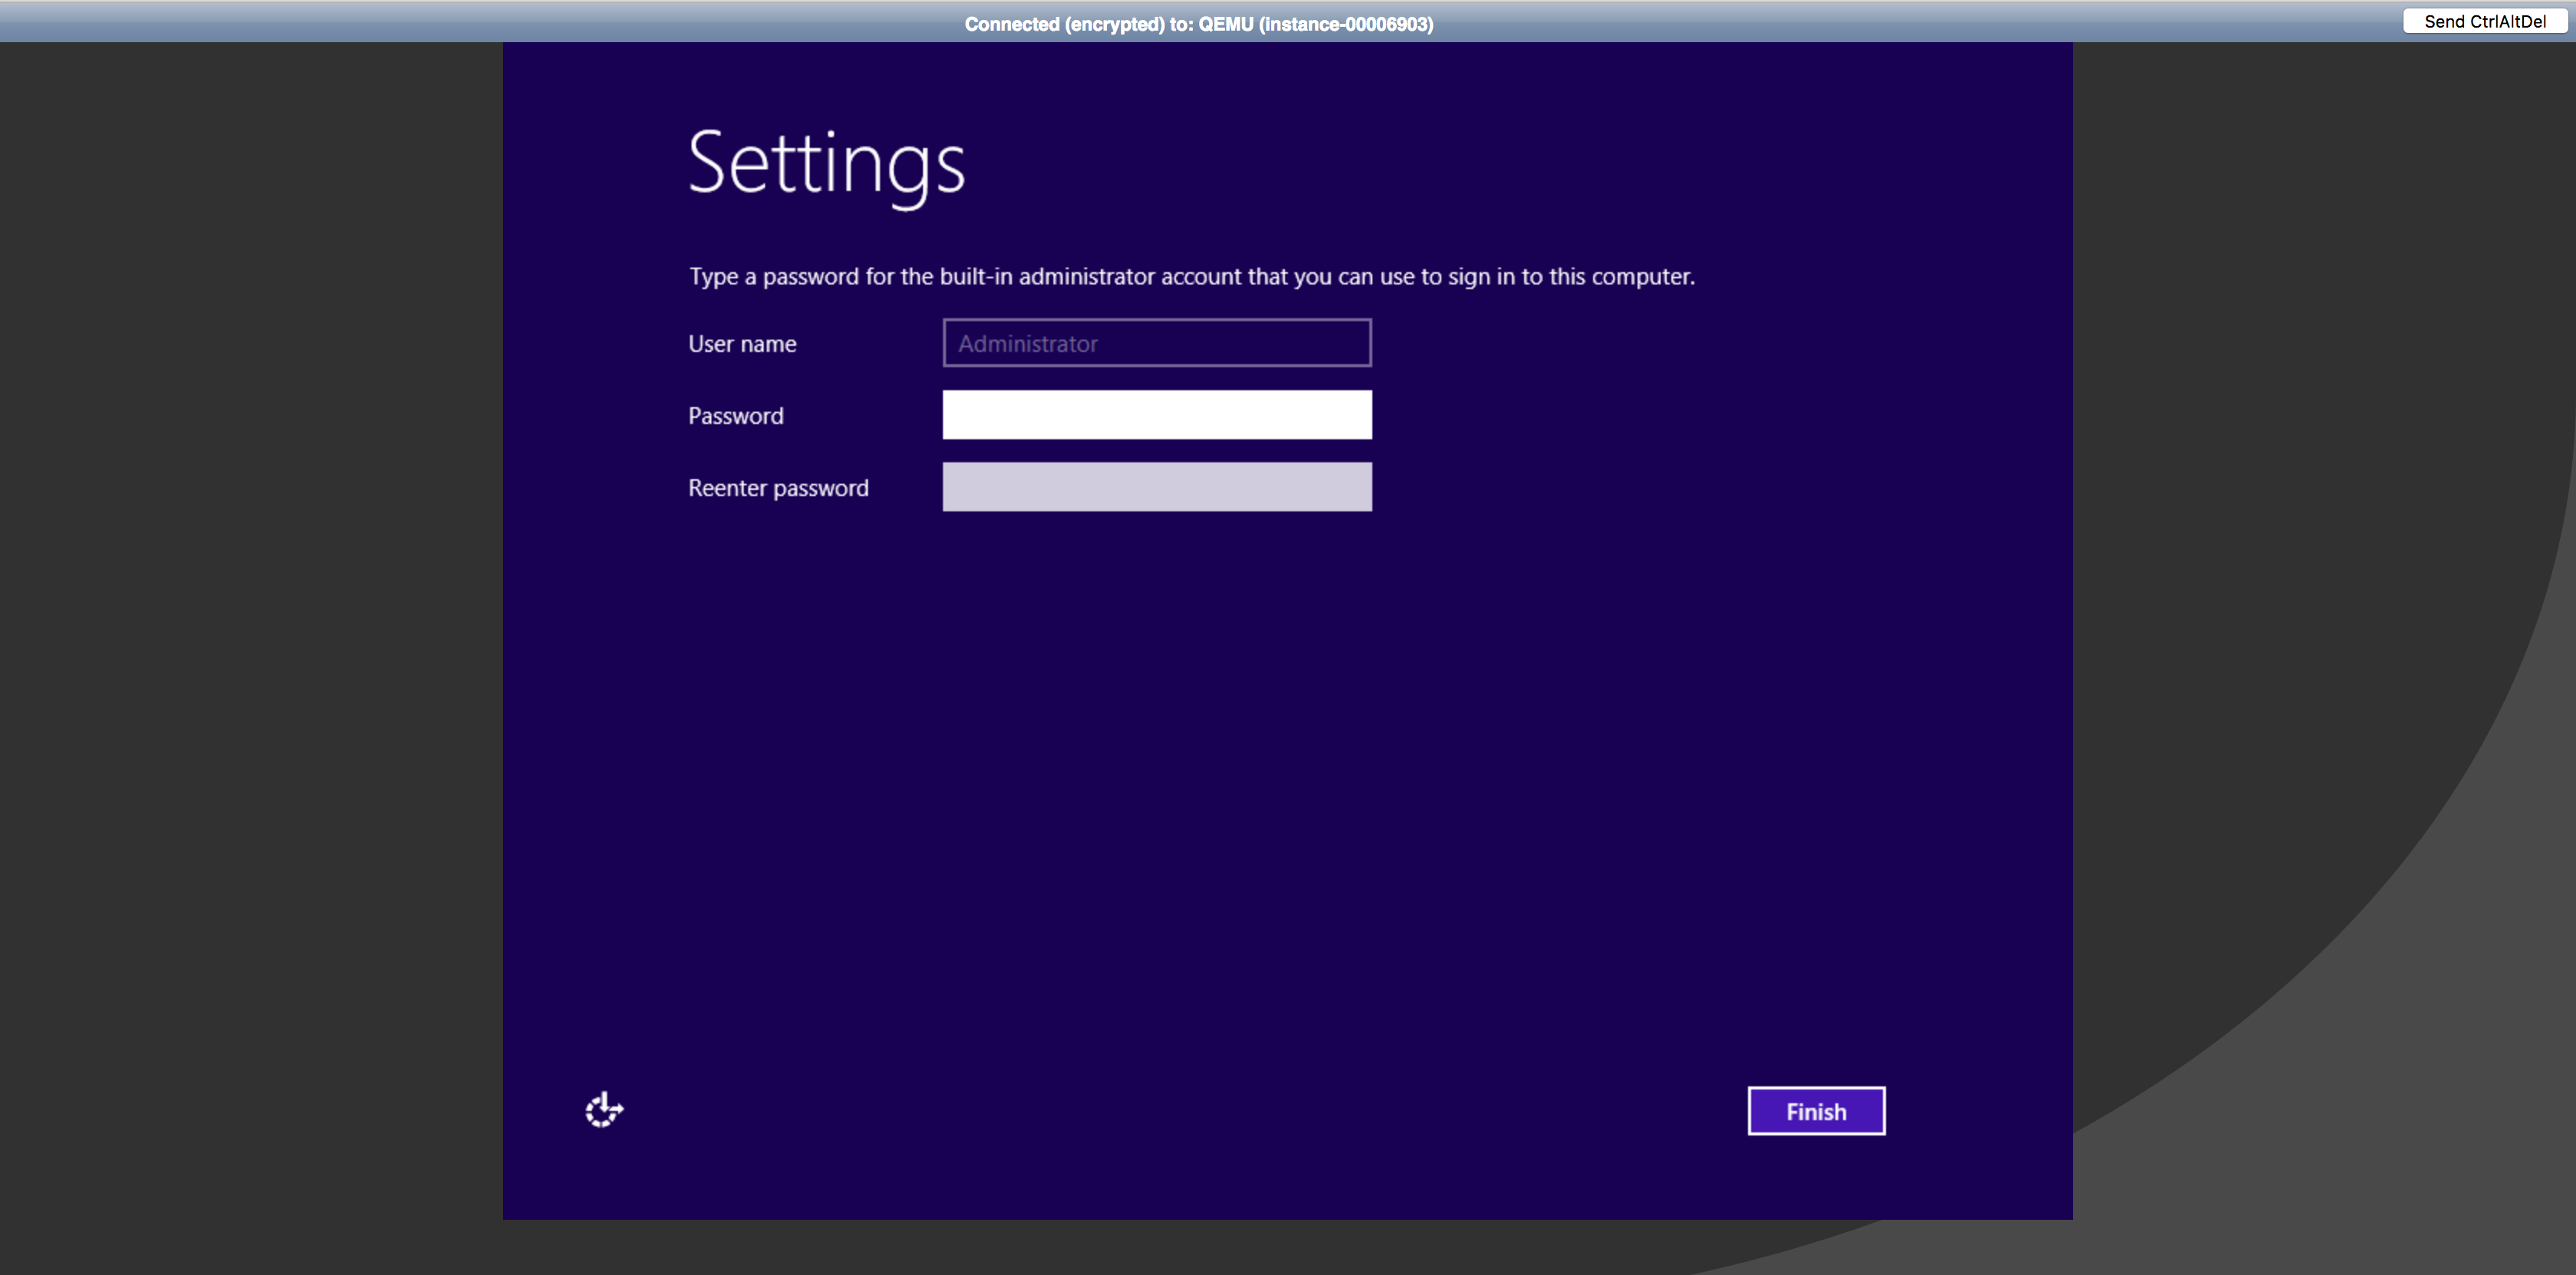Click the Password label text
This screenshot has width=2576, height=1275.
[x=735, y=416]
